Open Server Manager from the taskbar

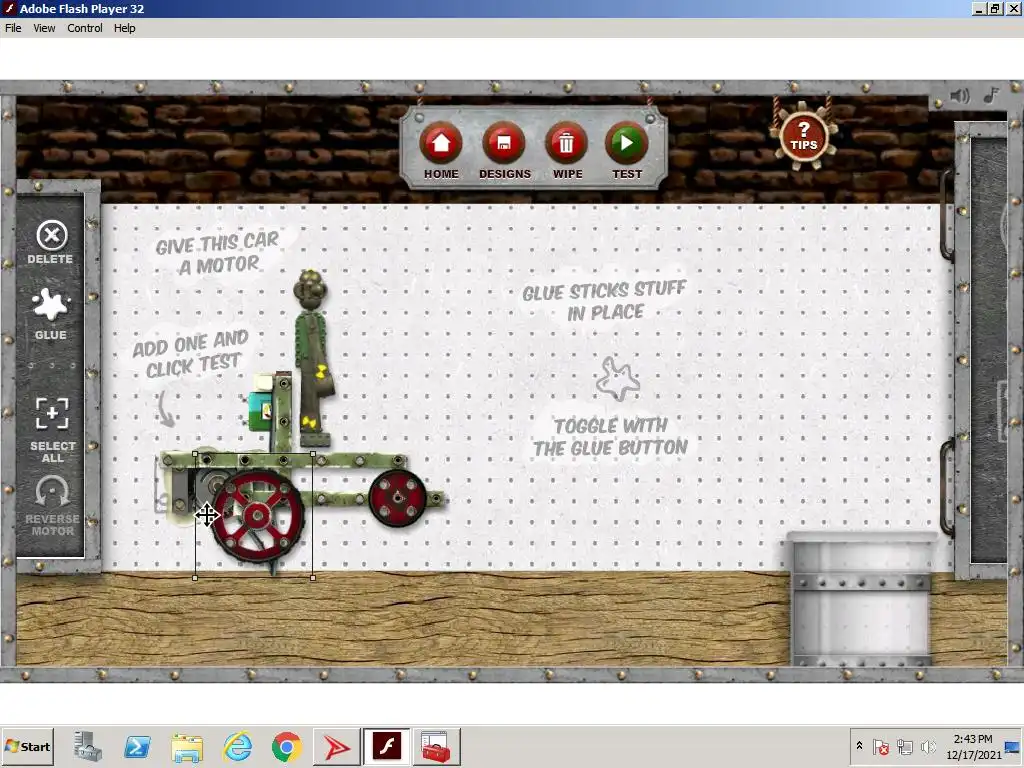point(88,746)
